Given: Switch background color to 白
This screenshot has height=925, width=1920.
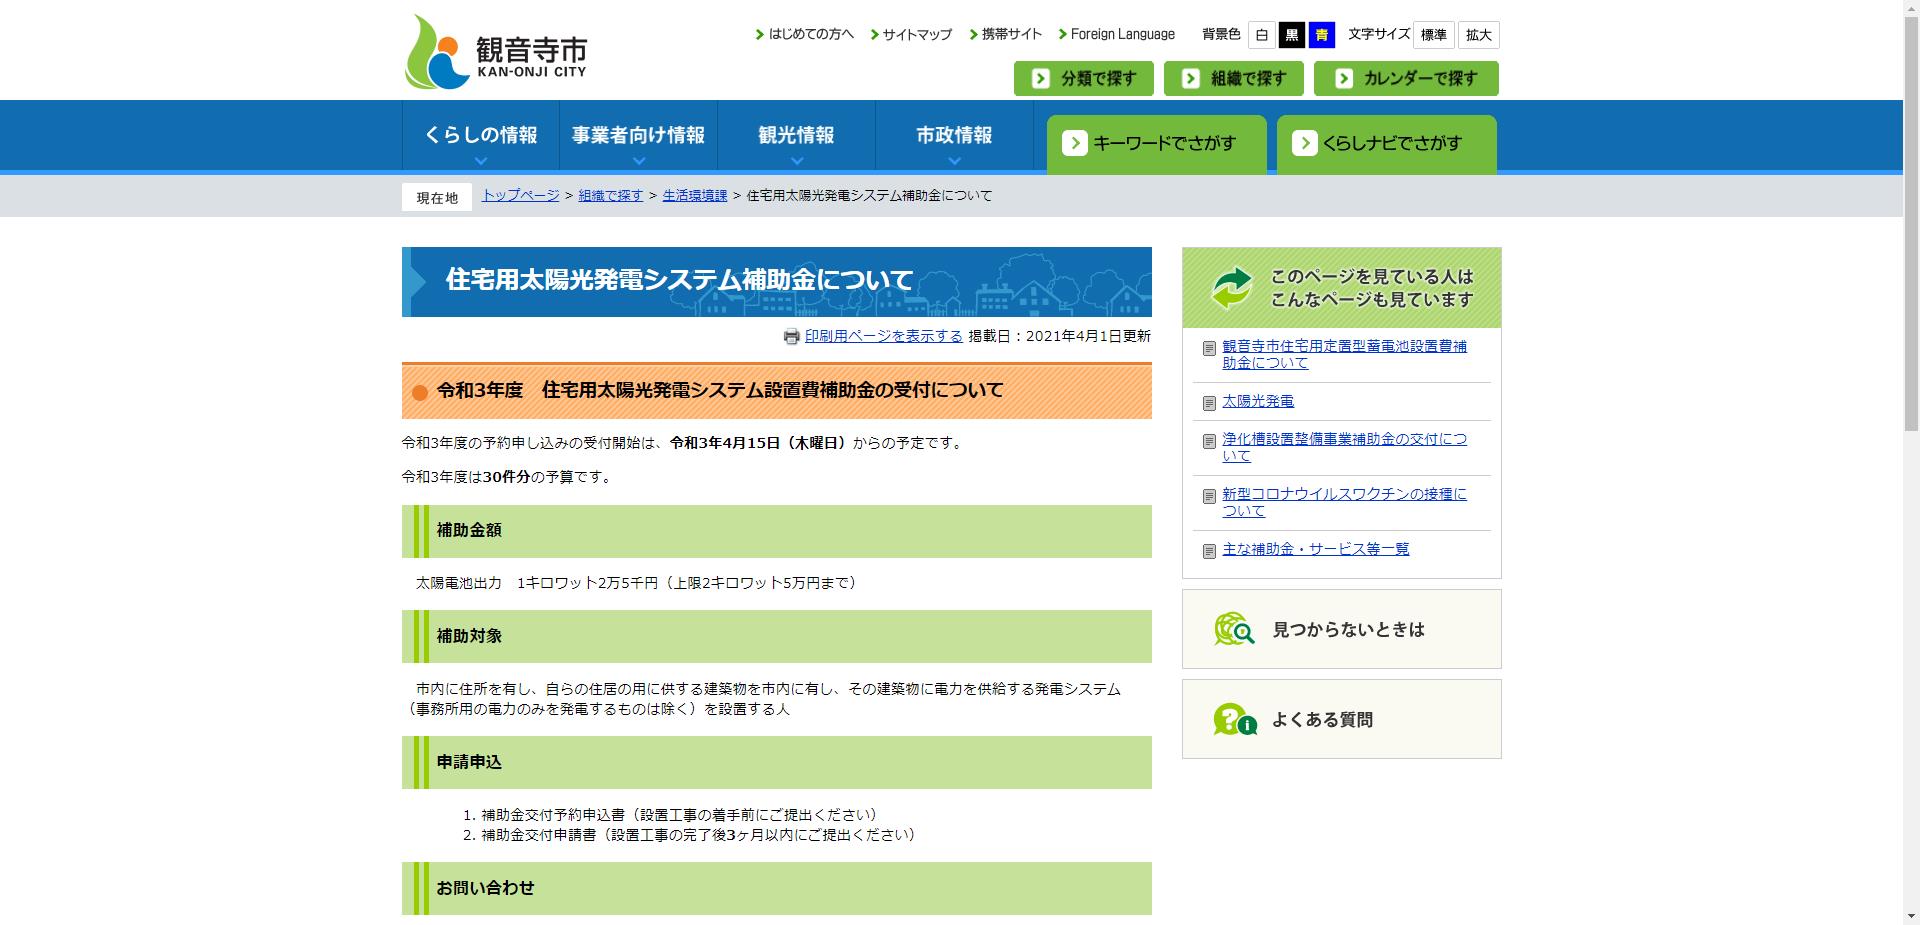Looking at the screenshot, I should pos(1260,35).
